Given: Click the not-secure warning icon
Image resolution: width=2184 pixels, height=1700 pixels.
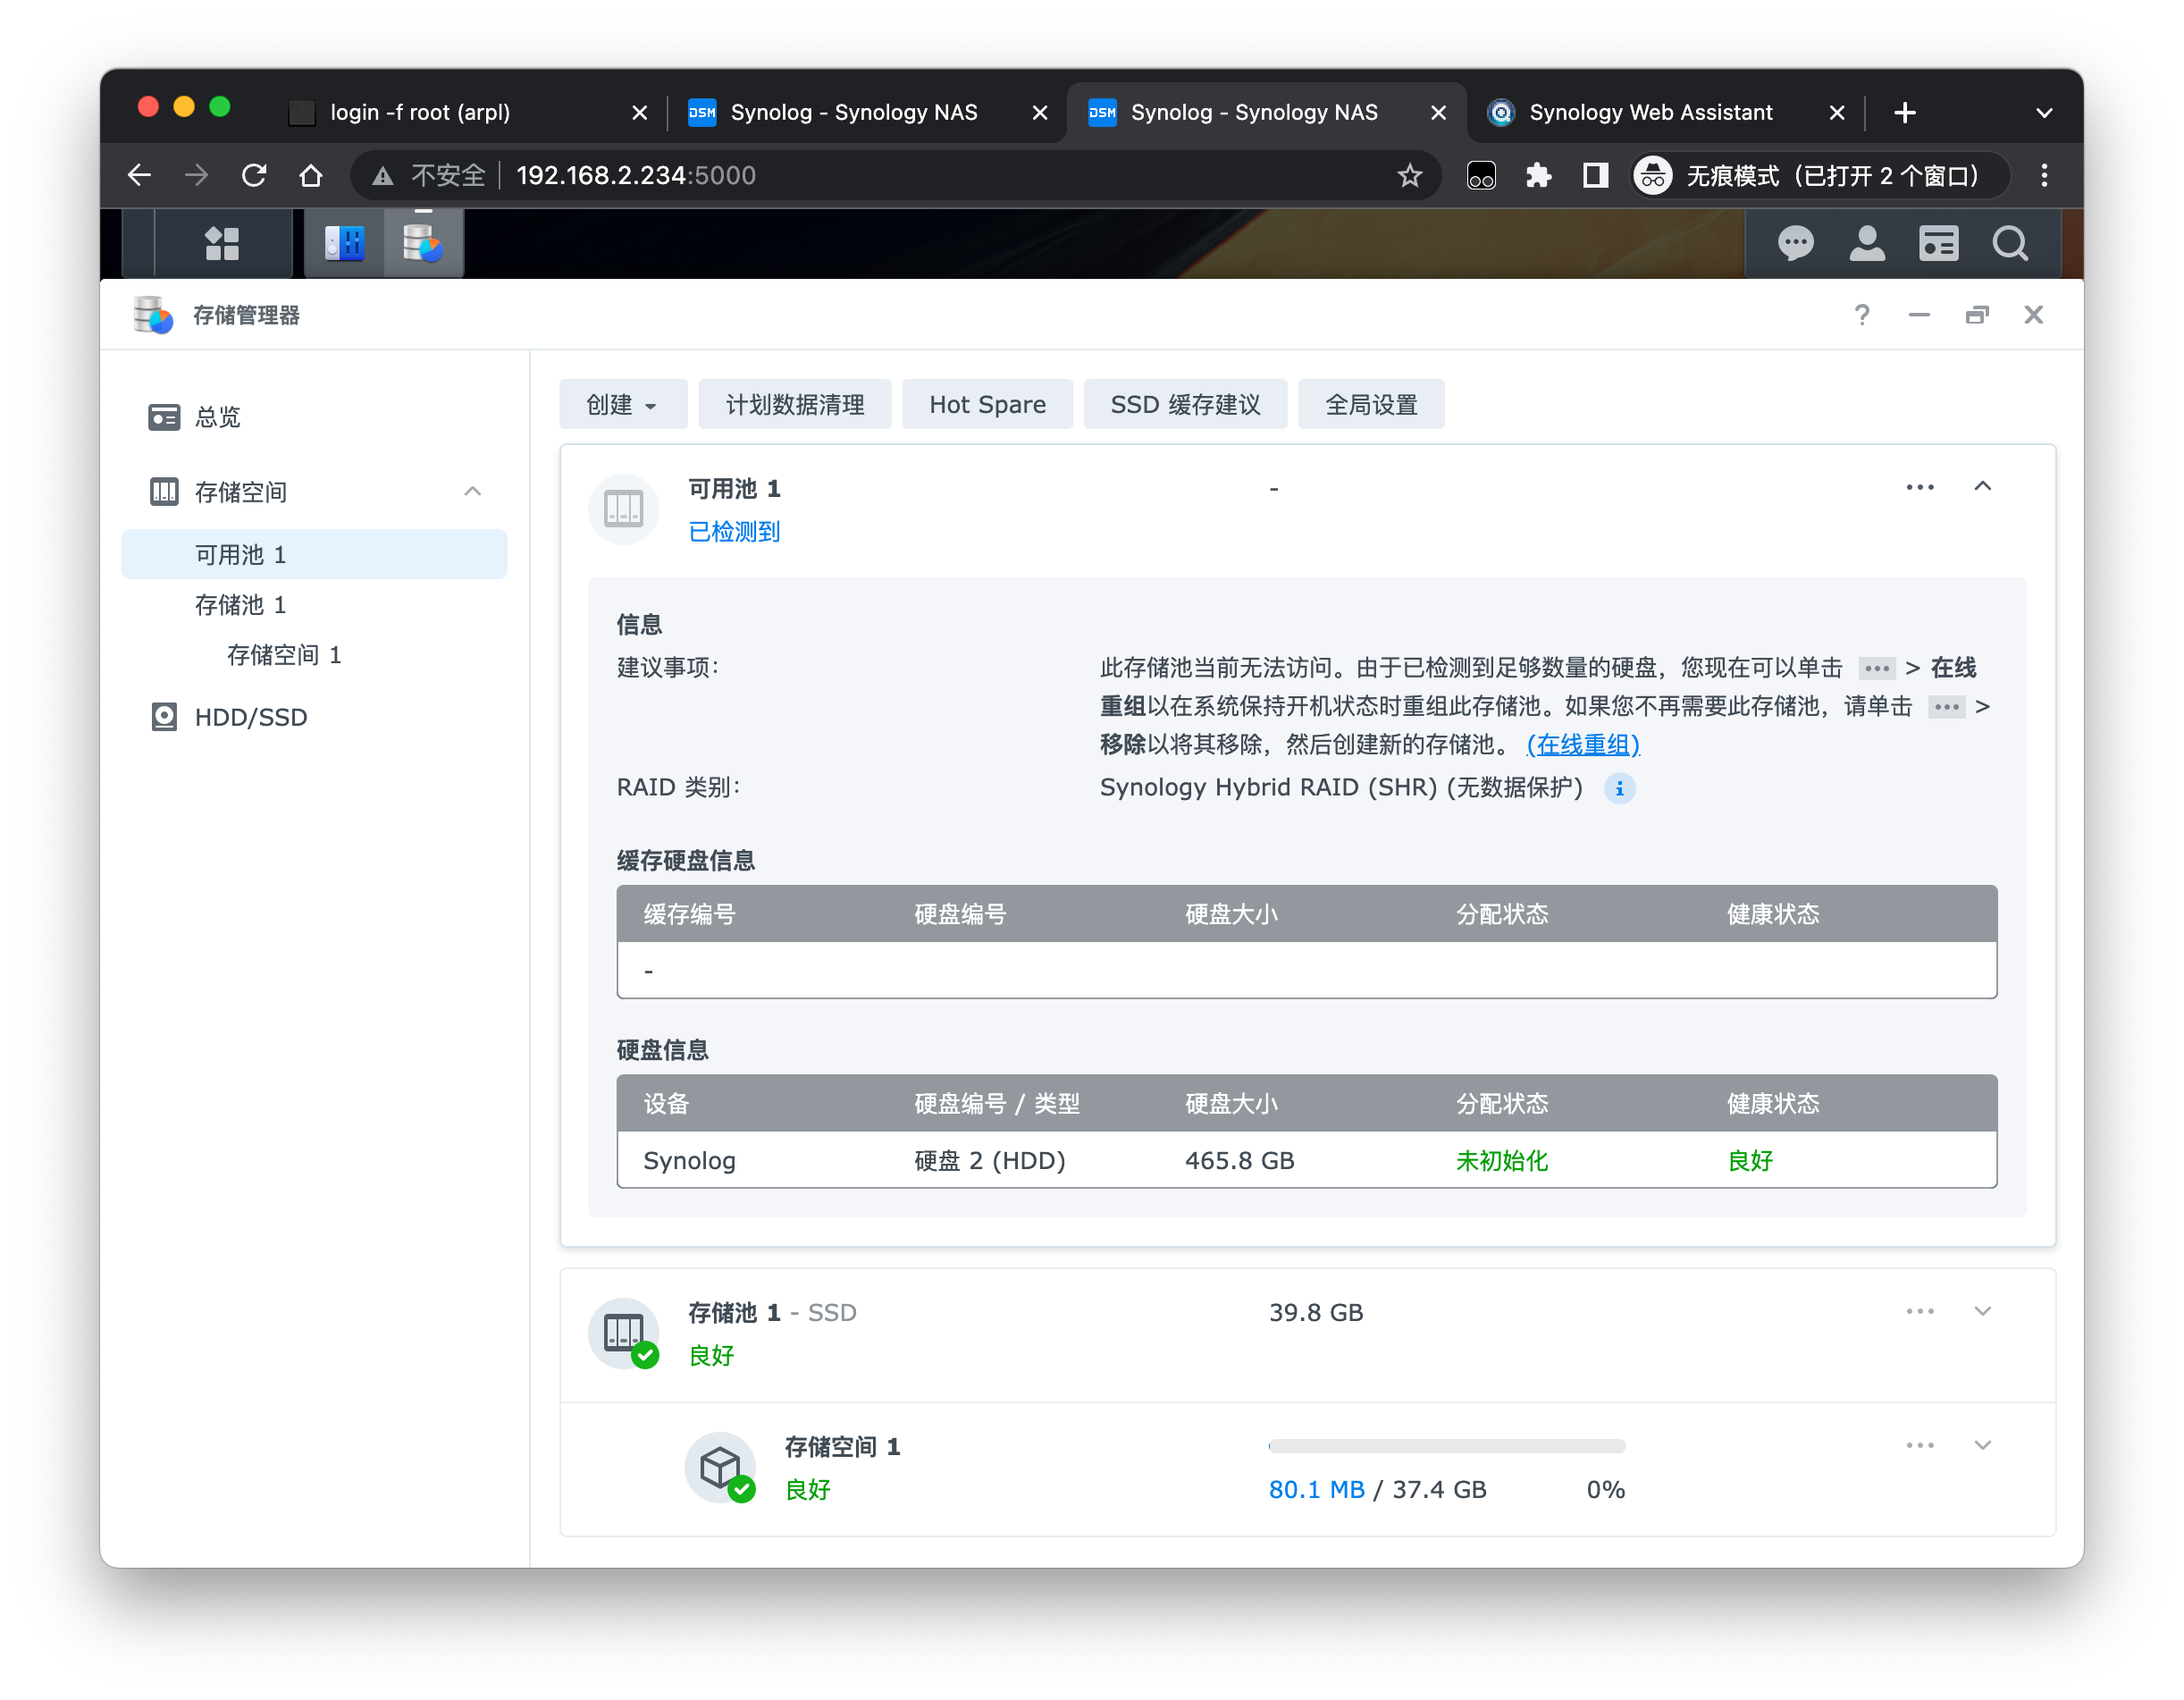Looking at the screenshot, I should click(382, 176).
